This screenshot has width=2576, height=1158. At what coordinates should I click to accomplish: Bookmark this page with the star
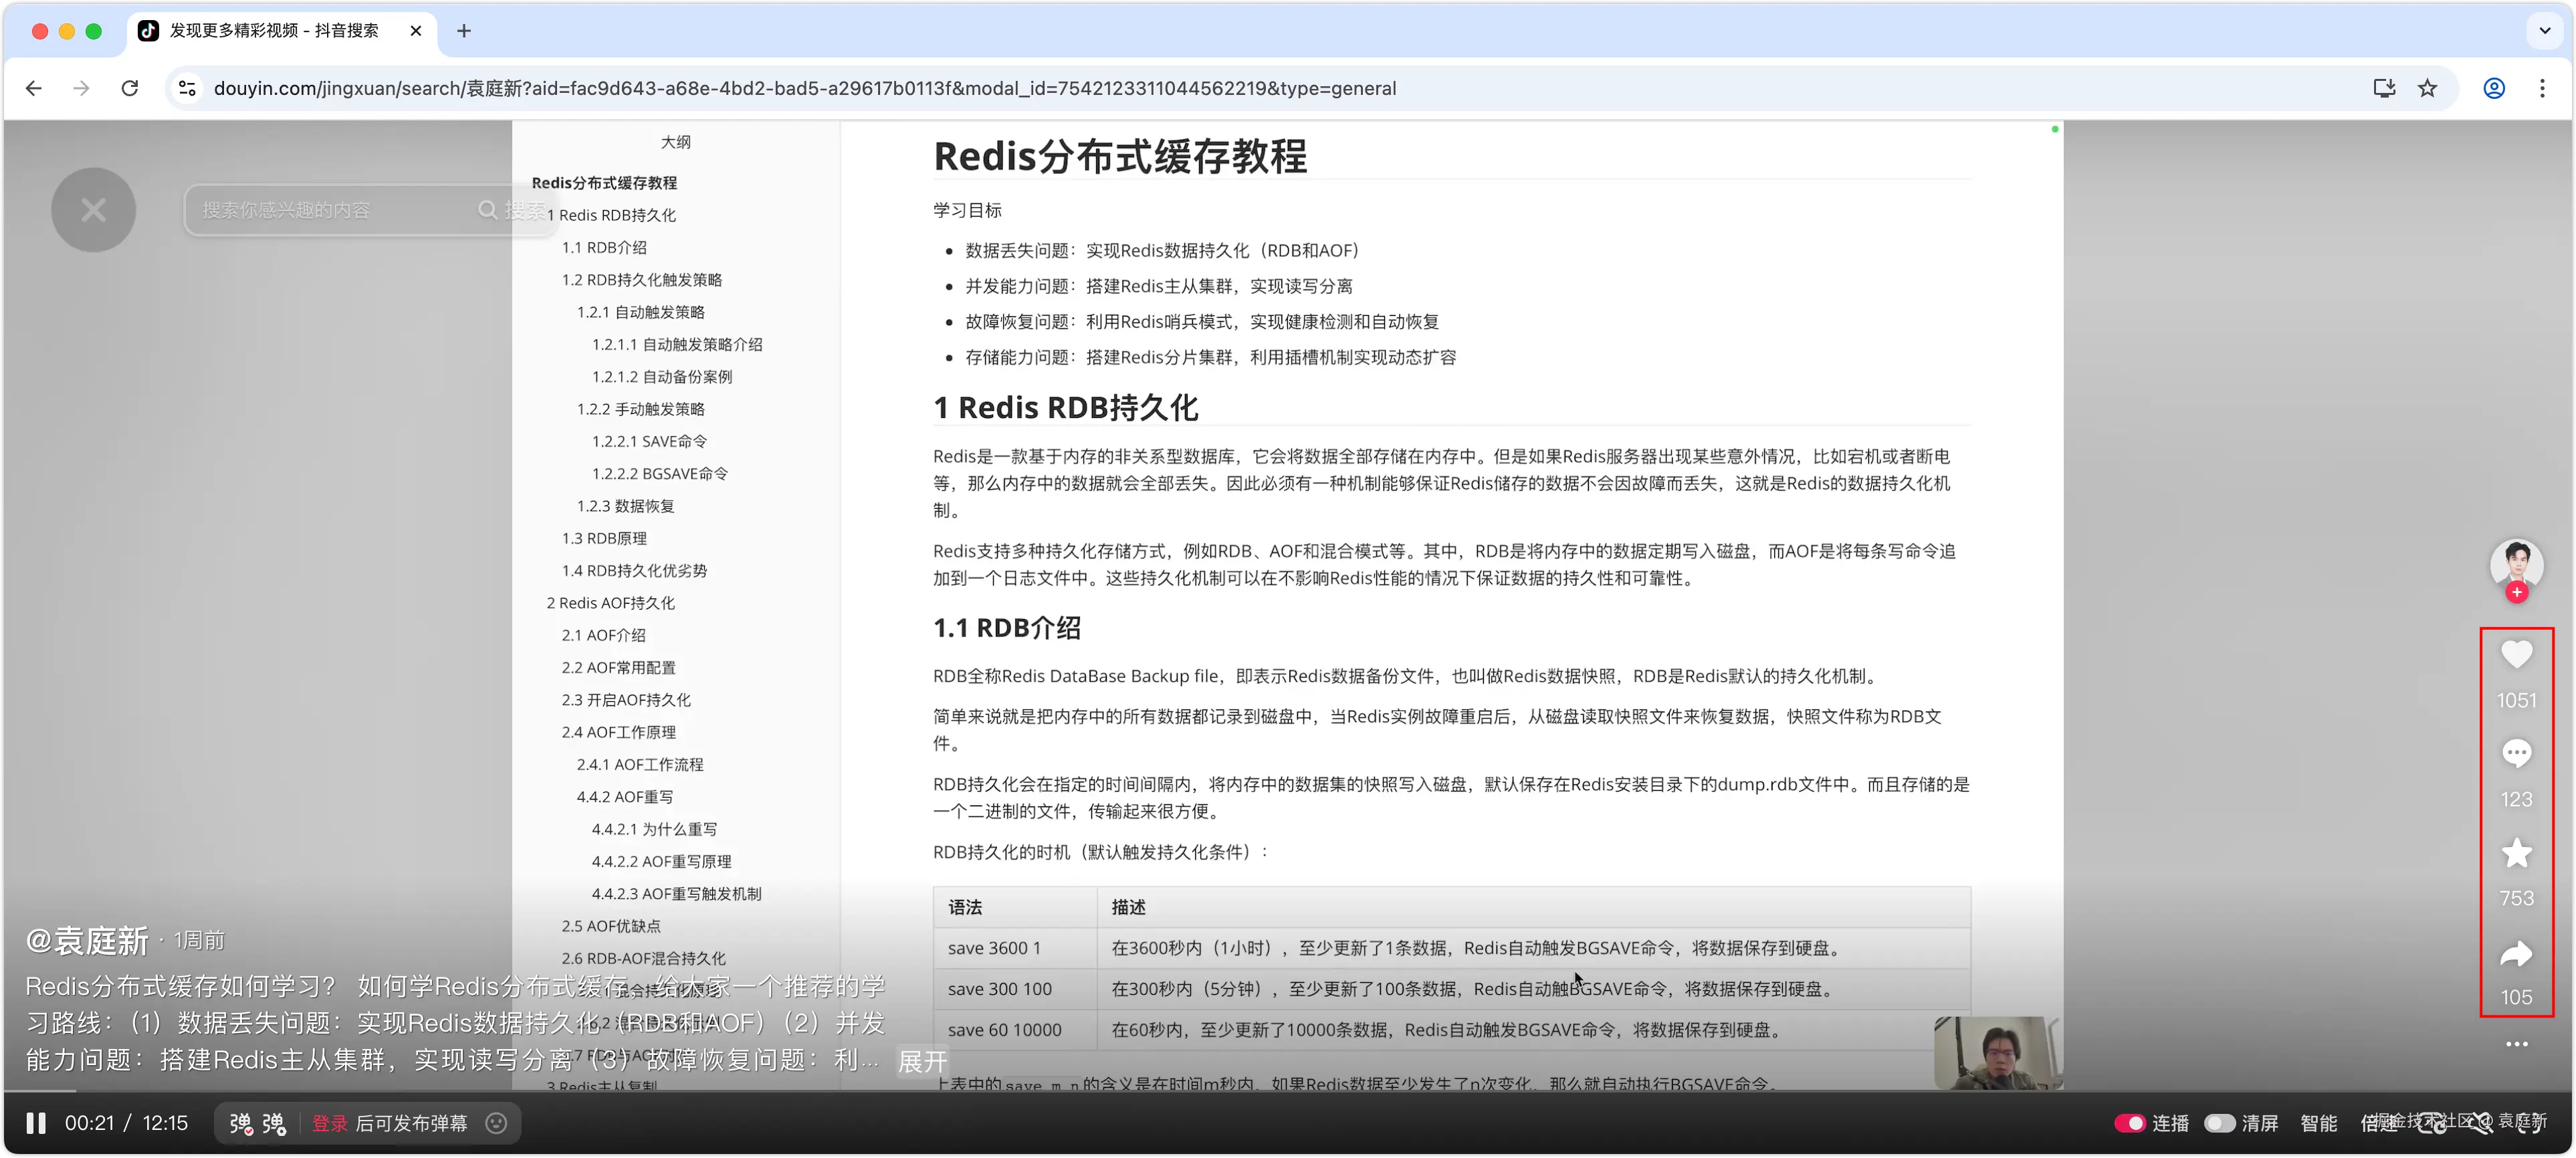coord(2427,88)
